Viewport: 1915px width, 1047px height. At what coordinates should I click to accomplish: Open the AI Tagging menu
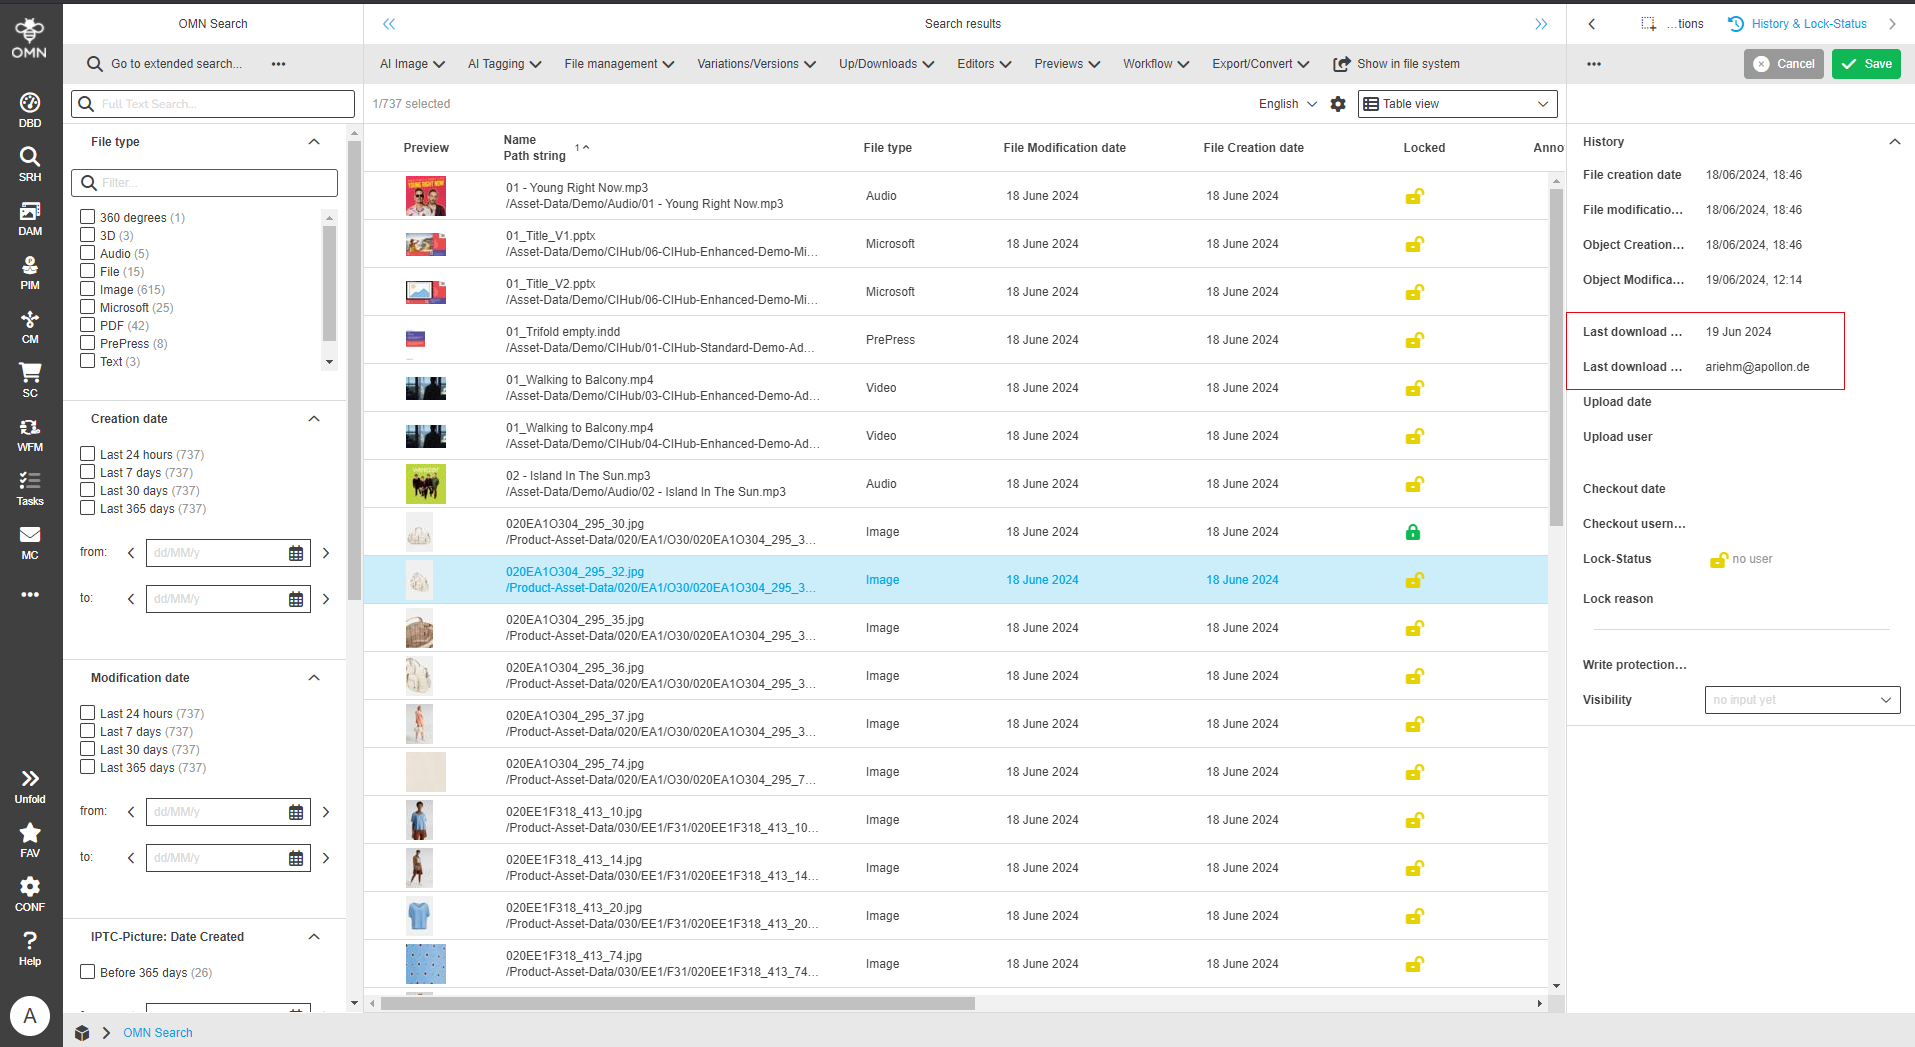point(503,63)
